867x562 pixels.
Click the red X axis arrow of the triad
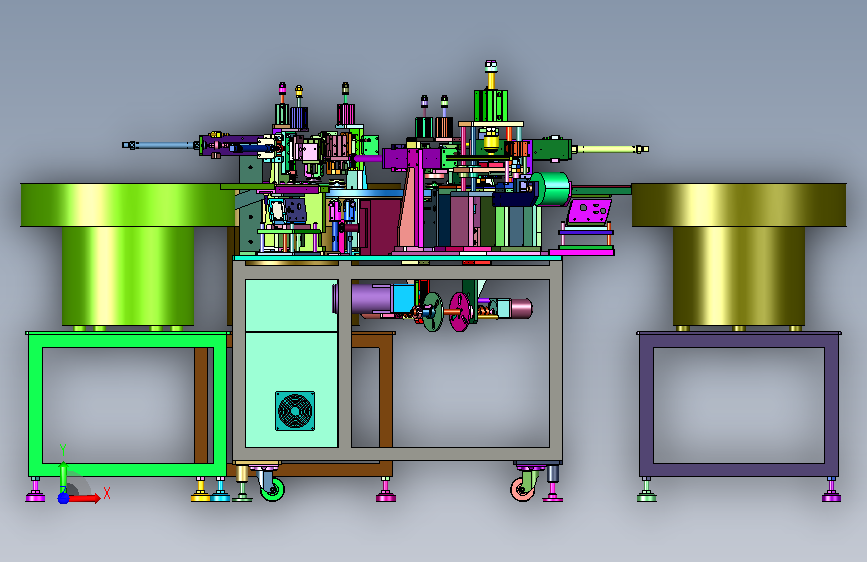(84, 498)
